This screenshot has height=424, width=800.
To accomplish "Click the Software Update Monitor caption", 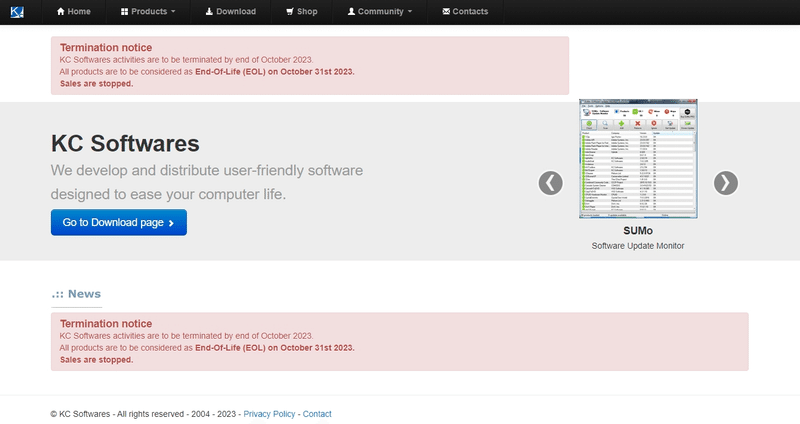I will pos(638,246).
